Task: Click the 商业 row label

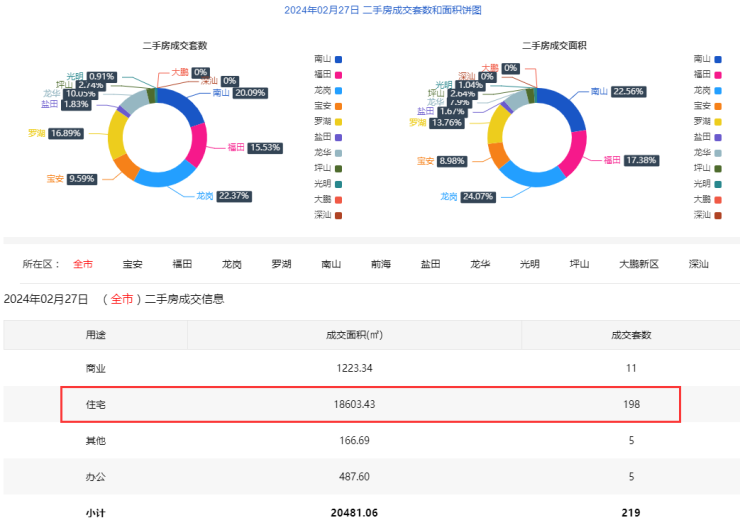Action: coord(96,368)
